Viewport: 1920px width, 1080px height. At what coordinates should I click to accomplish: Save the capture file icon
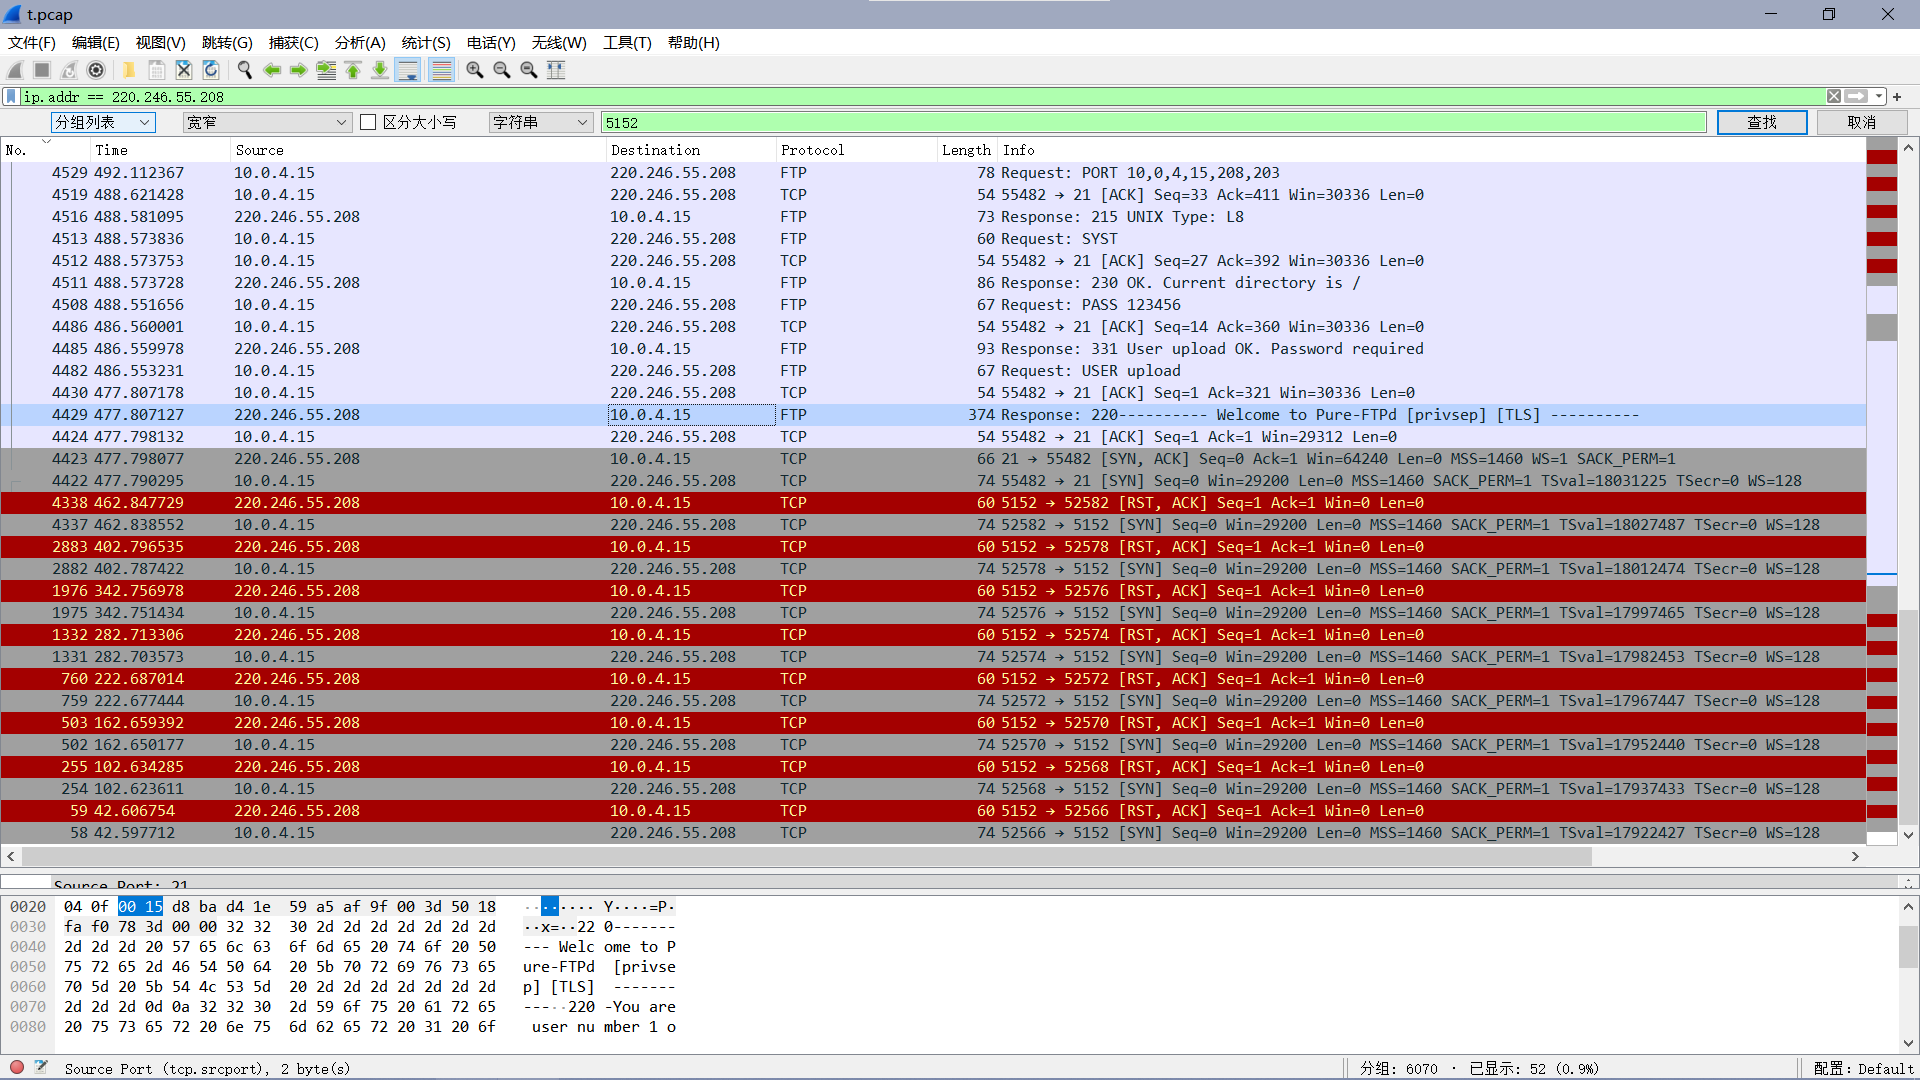[x=156, y=70]
